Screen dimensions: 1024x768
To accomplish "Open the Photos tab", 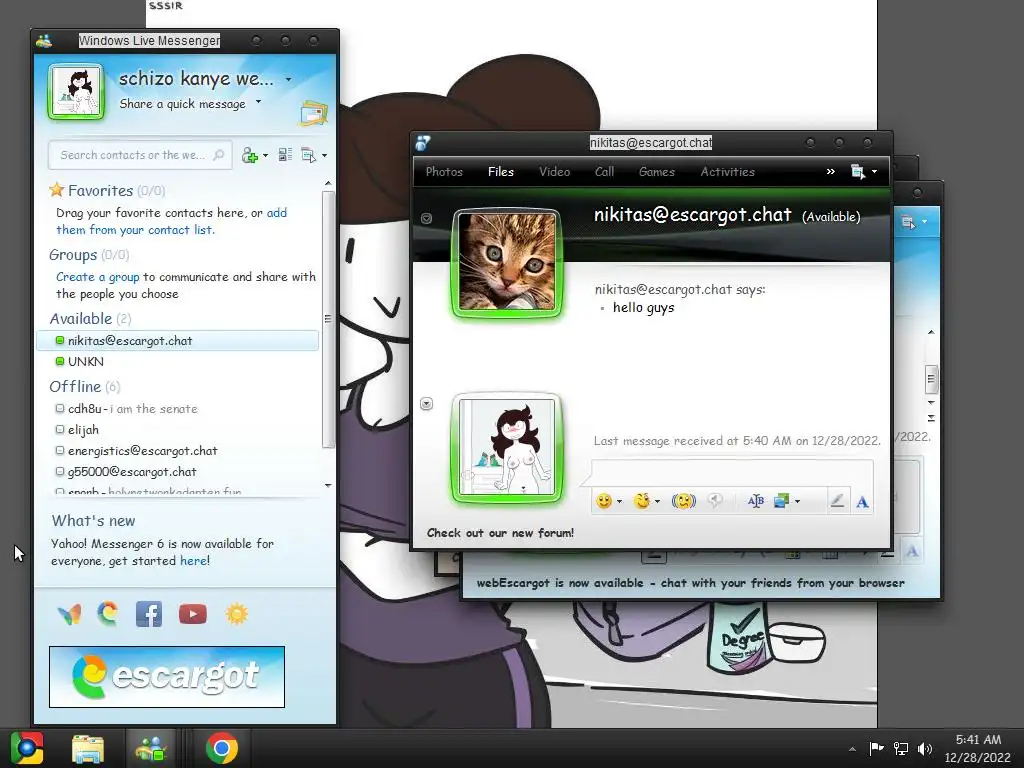I will pos(444,172).
